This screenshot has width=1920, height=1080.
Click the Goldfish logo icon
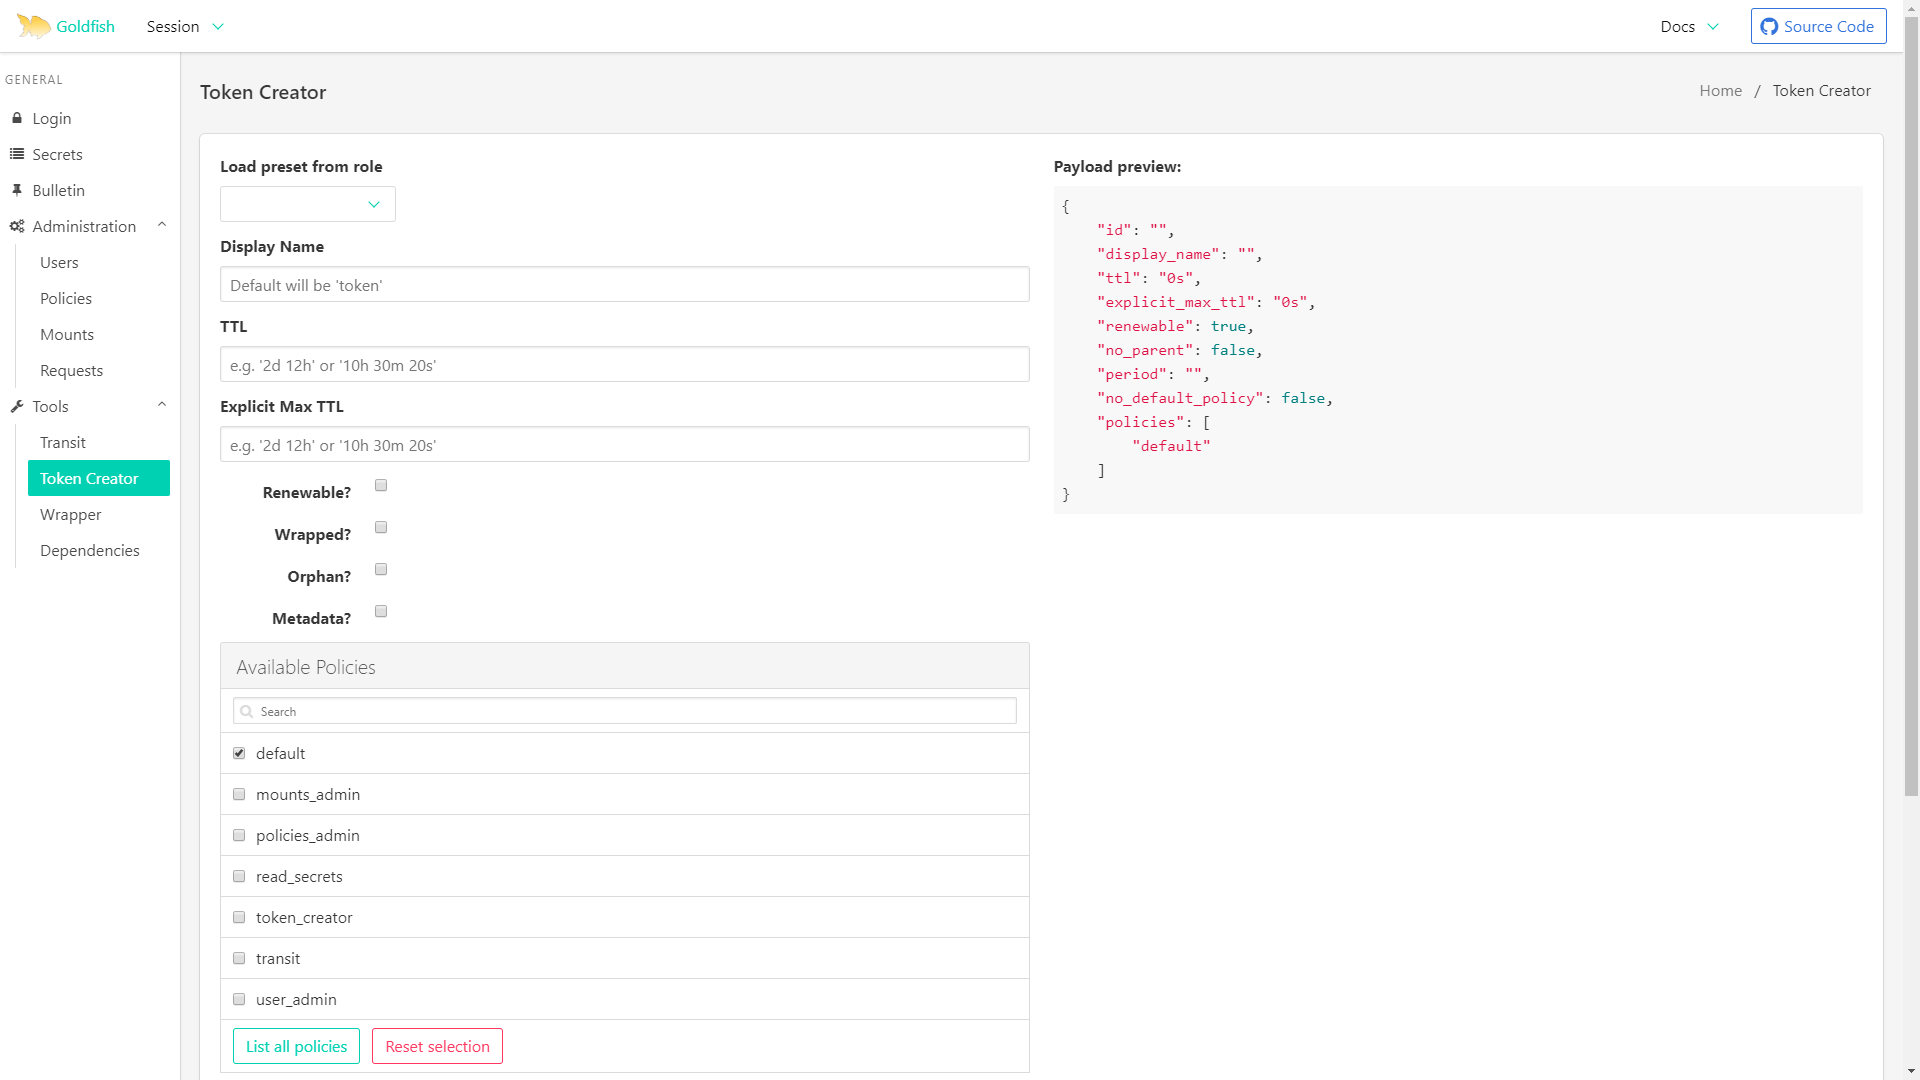click(x=33, y=26)
